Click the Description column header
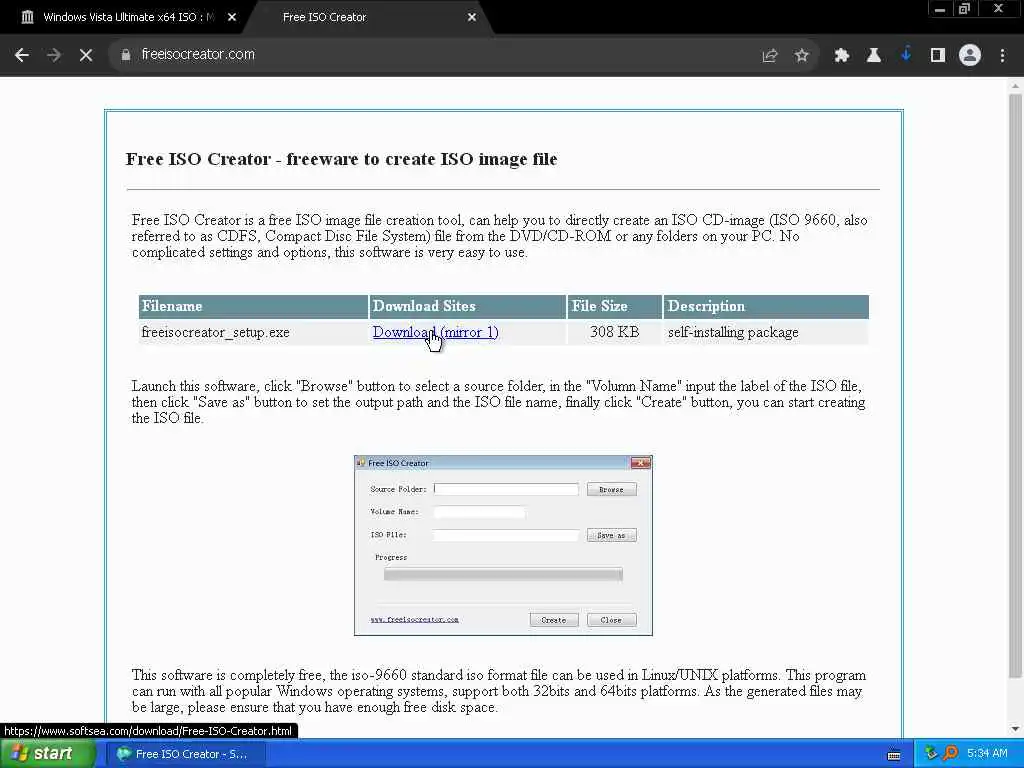 point(766,306)
